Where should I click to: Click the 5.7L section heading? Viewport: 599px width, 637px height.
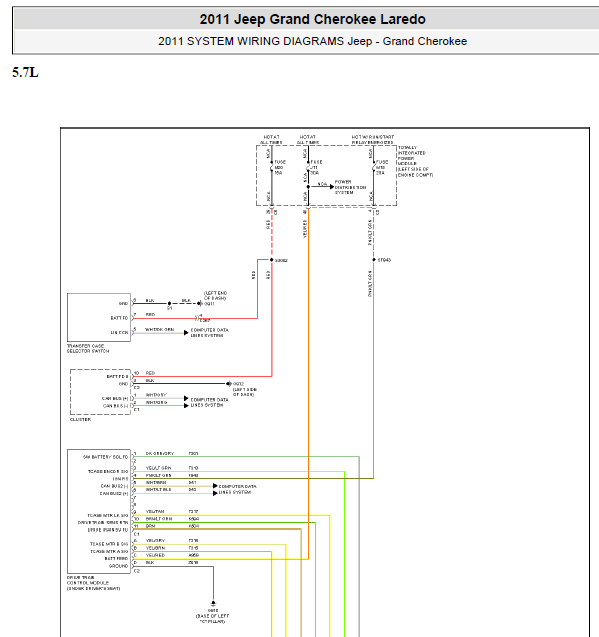coord(25,72)
